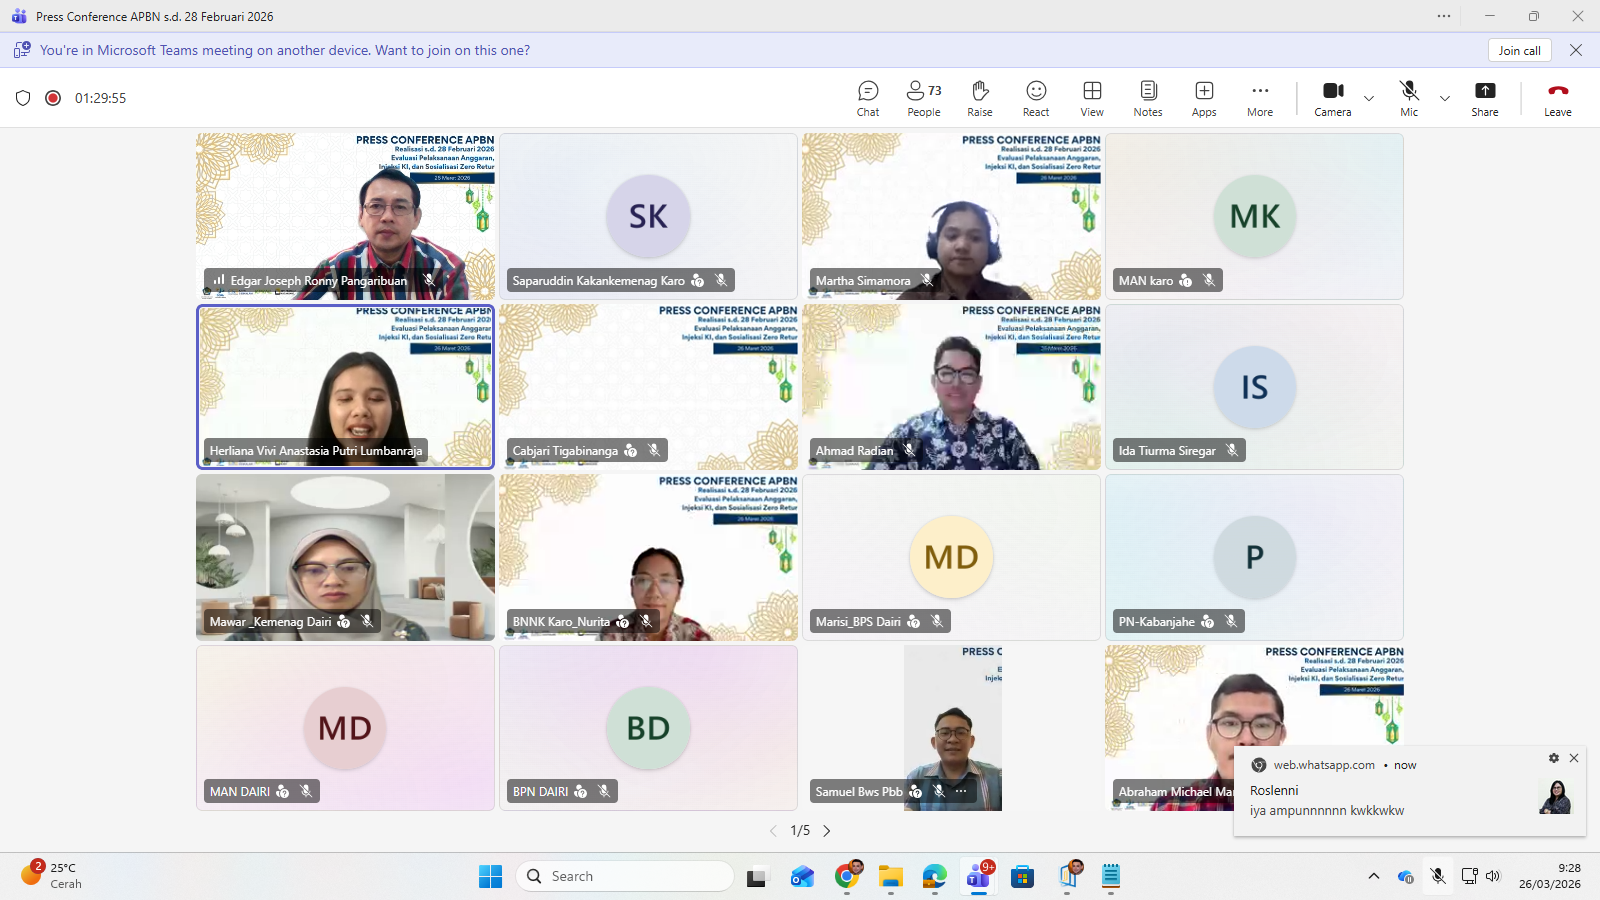Expand the Camera options arrow
The image size is (1600, 900).
pos(1369,98)
